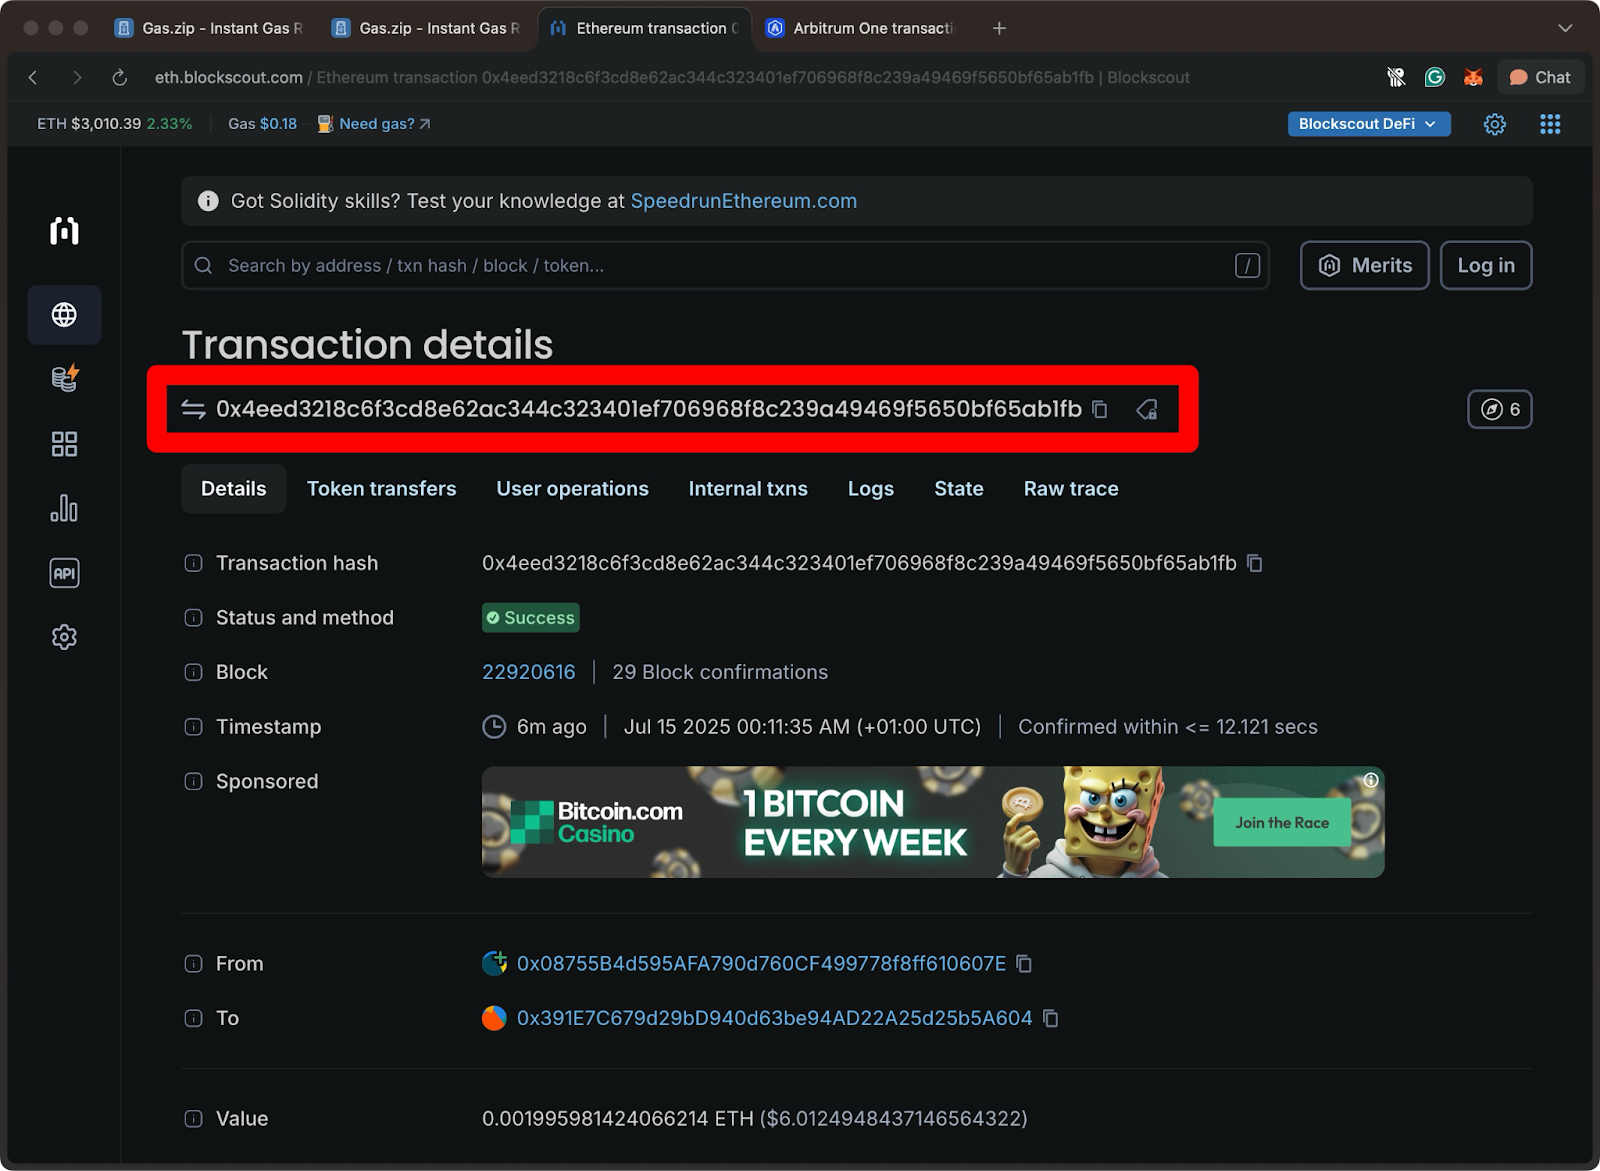This screenshot has width=1600, height=1171.
Task: Open the Blockscout logo home icon
Action: [64, 231]
